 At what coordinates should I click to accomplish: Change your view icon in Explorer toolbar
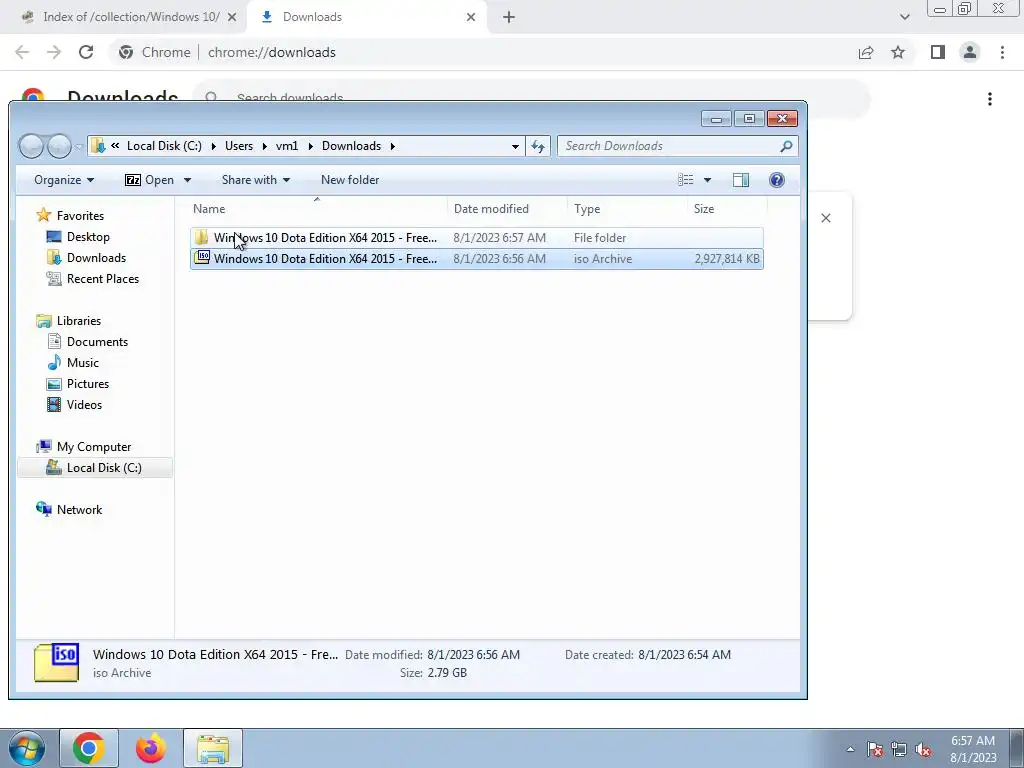685,180
